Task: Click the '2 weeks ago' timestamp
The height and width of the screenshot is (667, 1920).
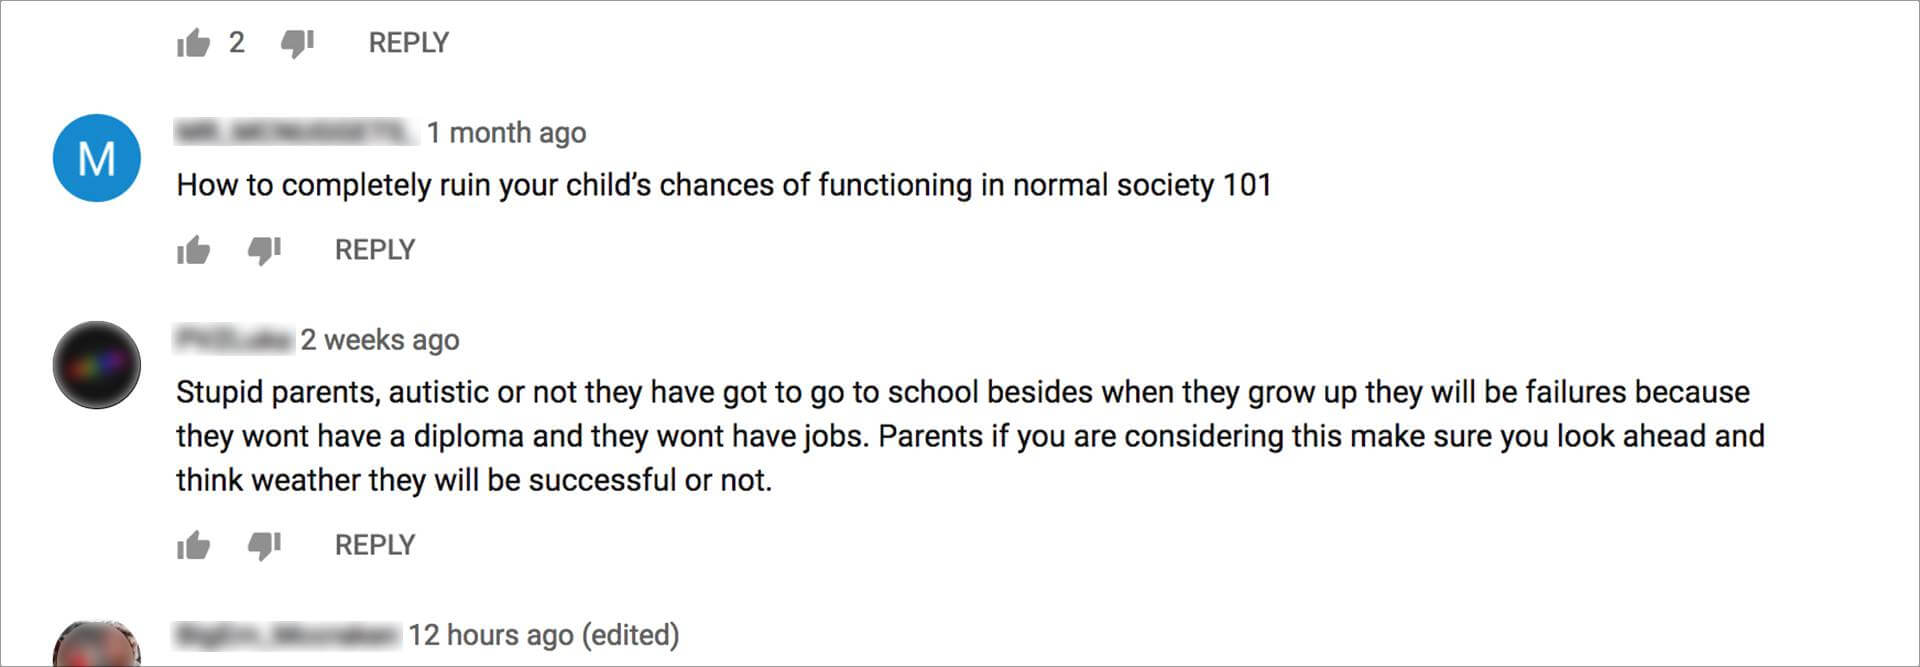Action: 380,340
